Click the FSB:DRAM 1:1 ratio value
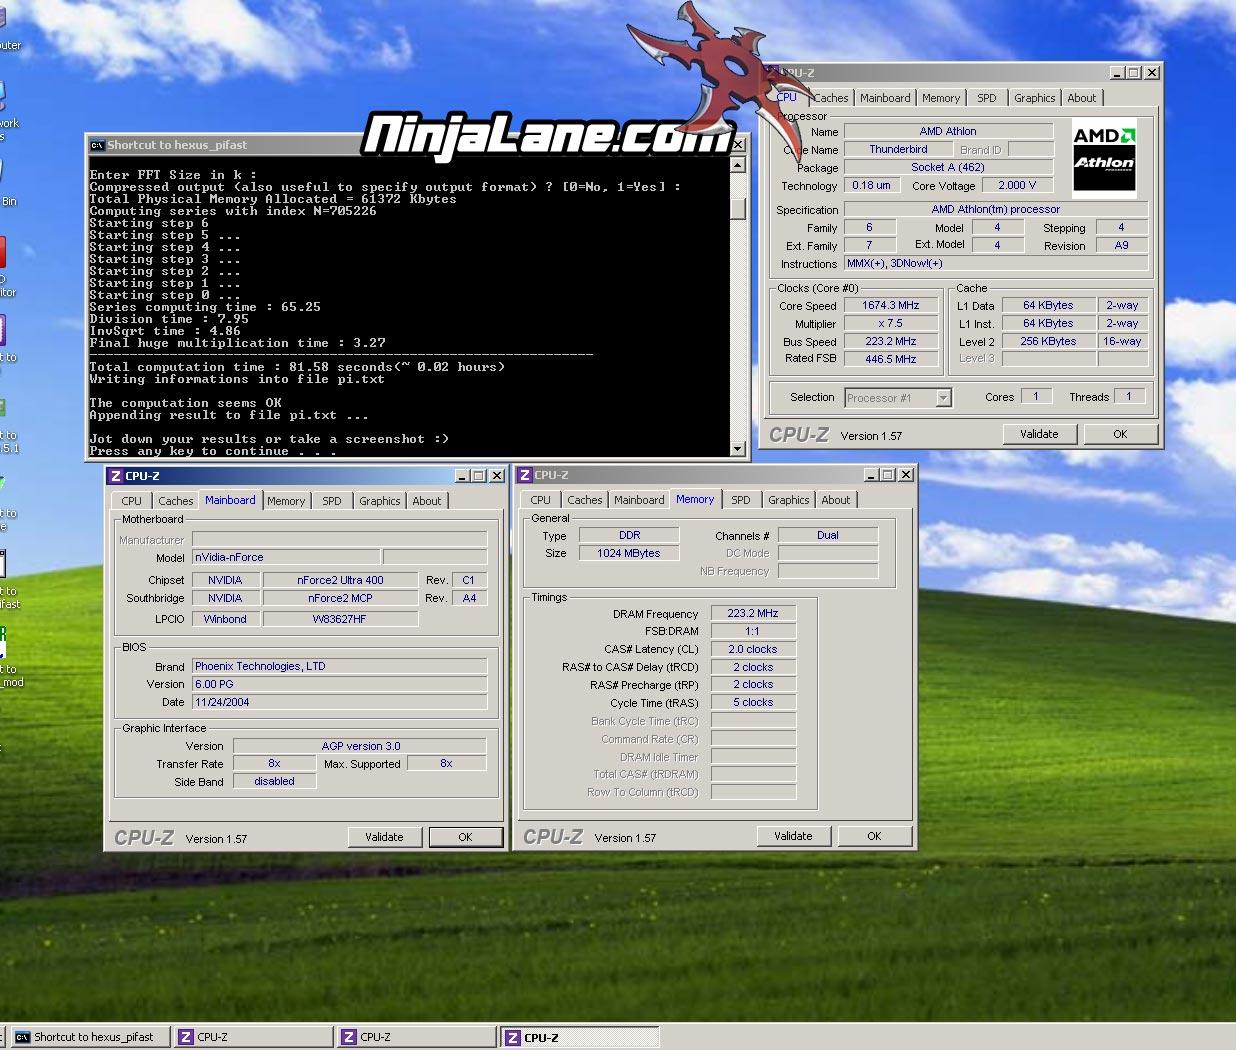Screen dimensions: 1236x1050 pos(753,631)
